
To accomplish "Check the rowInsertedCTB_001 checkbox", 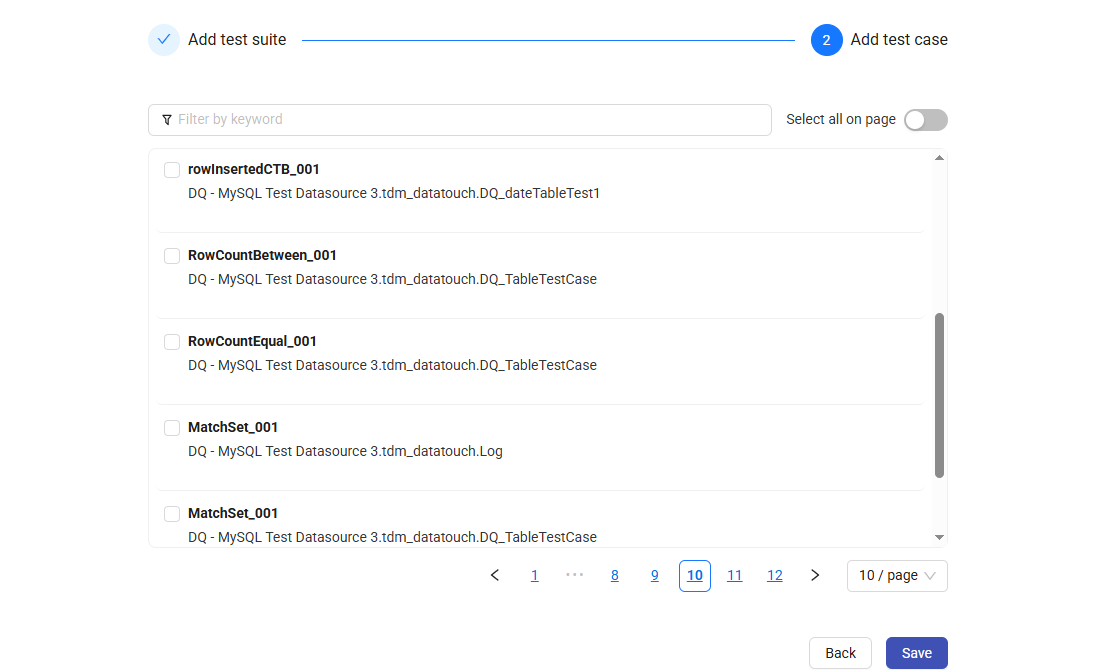I will 172,170.
